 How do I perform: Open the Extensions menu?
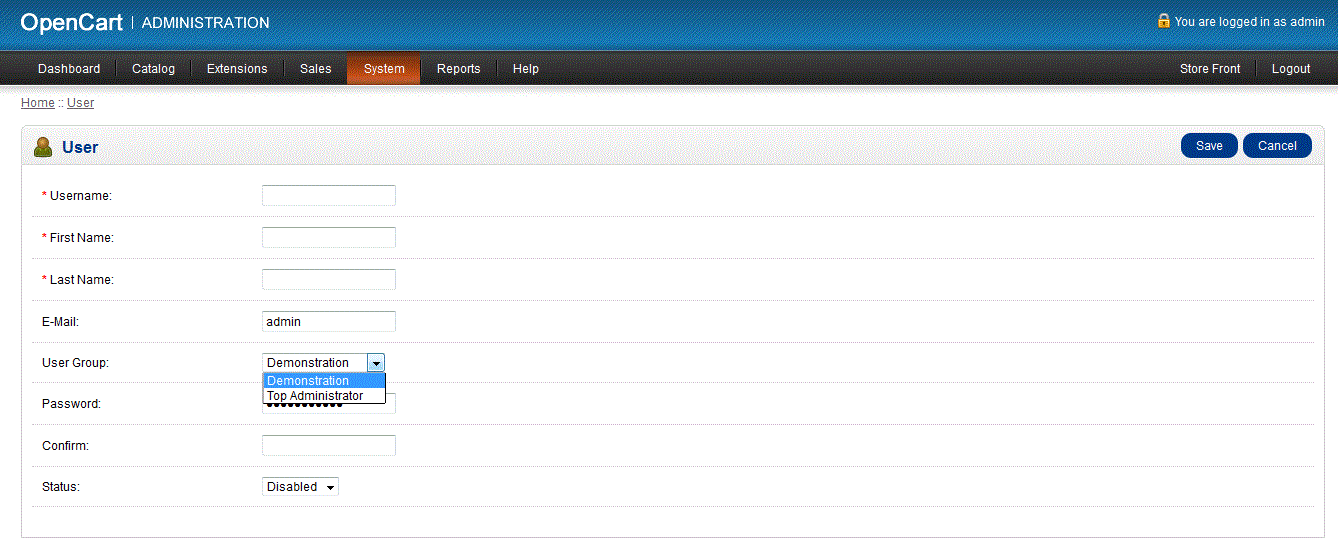pos(237,69)
